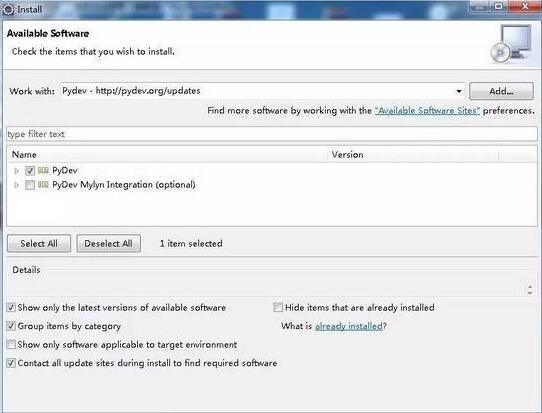542x413 pixels.
Task: Click the PyDev category icon
Action: click(43, 170)
